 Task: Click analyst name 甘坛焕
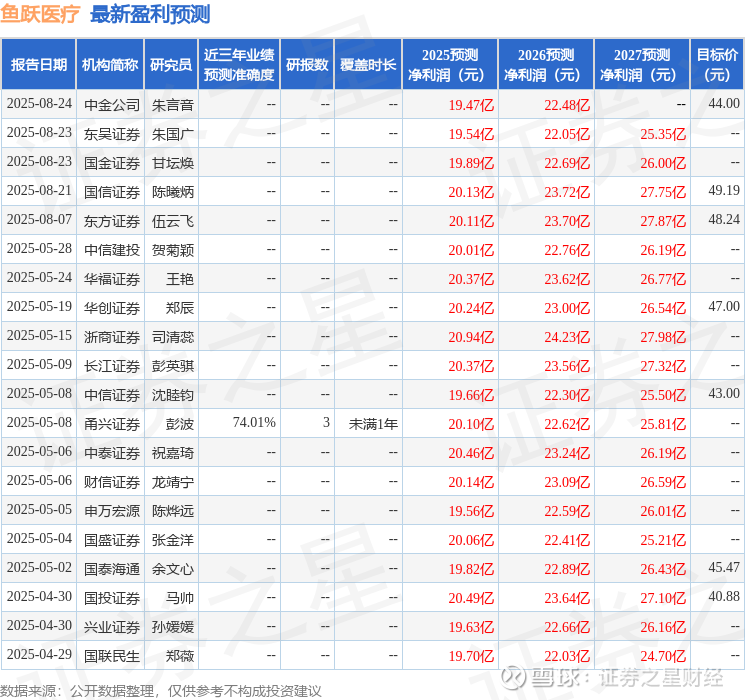coord(172,163)
